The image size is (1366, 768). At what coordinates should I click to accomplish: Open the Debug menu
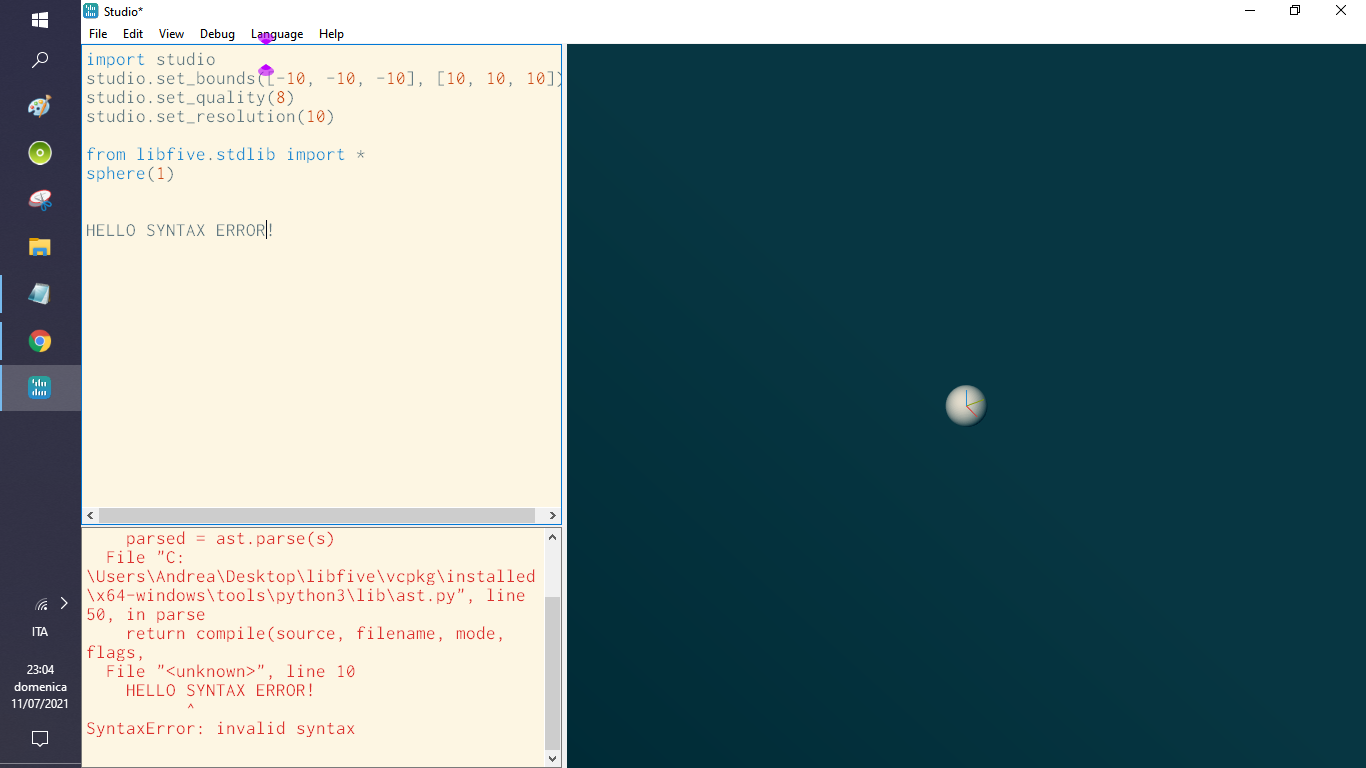point(217,33)
